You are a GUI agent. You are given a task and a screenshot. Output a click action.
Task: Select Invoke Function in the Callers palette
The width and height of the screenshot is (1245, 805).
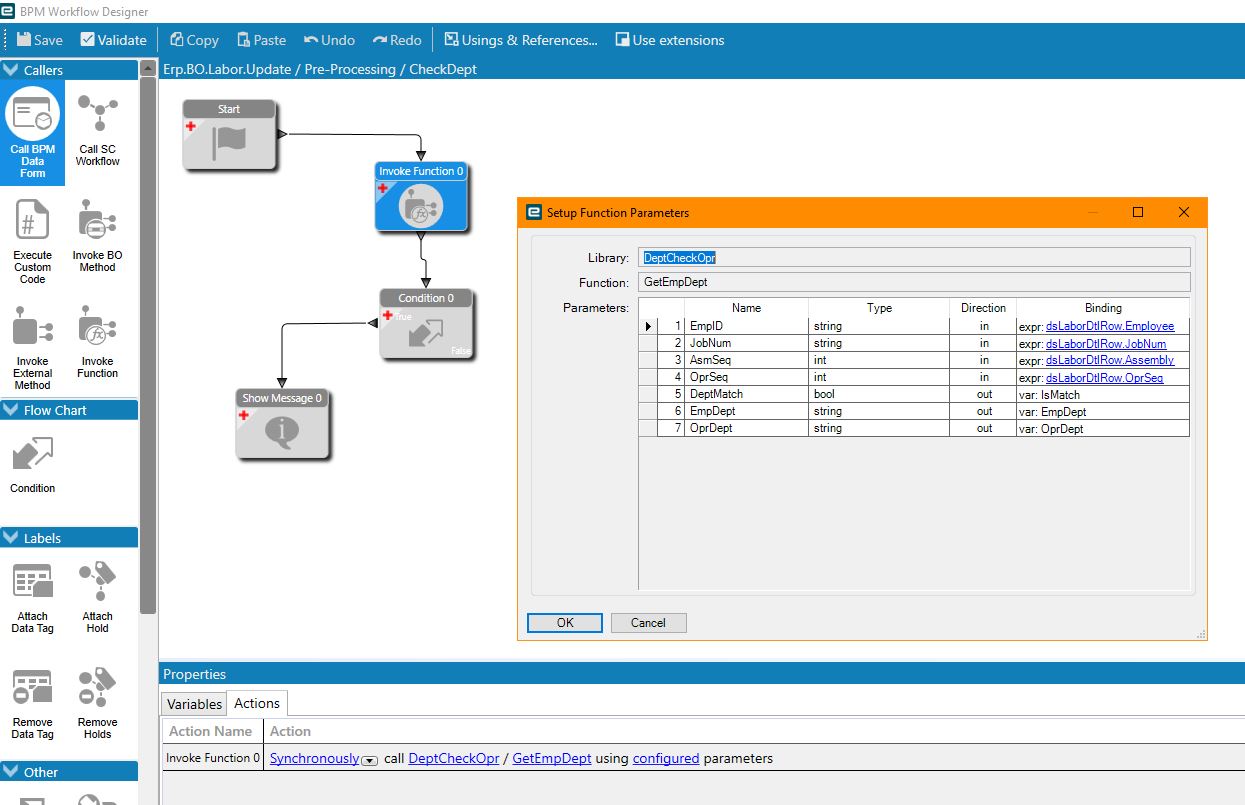click(x=97, y=342)
